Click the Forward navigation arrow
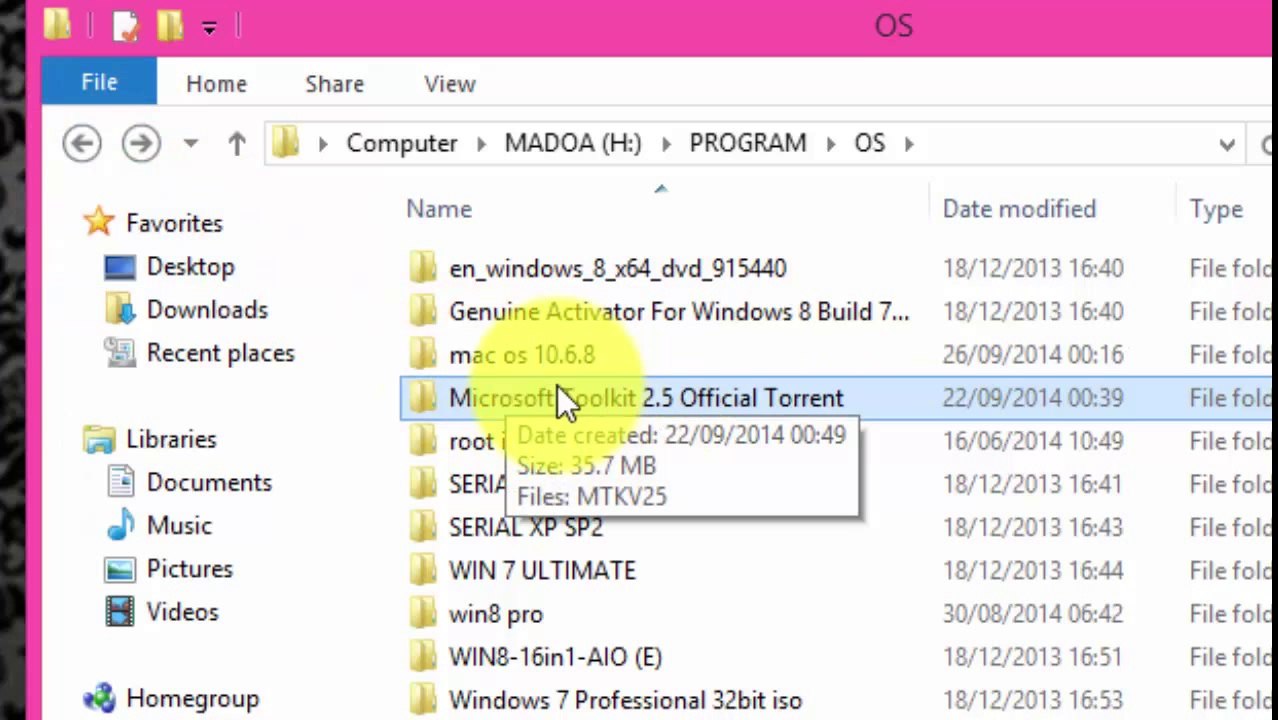Image resolution: width=1278 pixels, height=720 pixels. (141, 143)
